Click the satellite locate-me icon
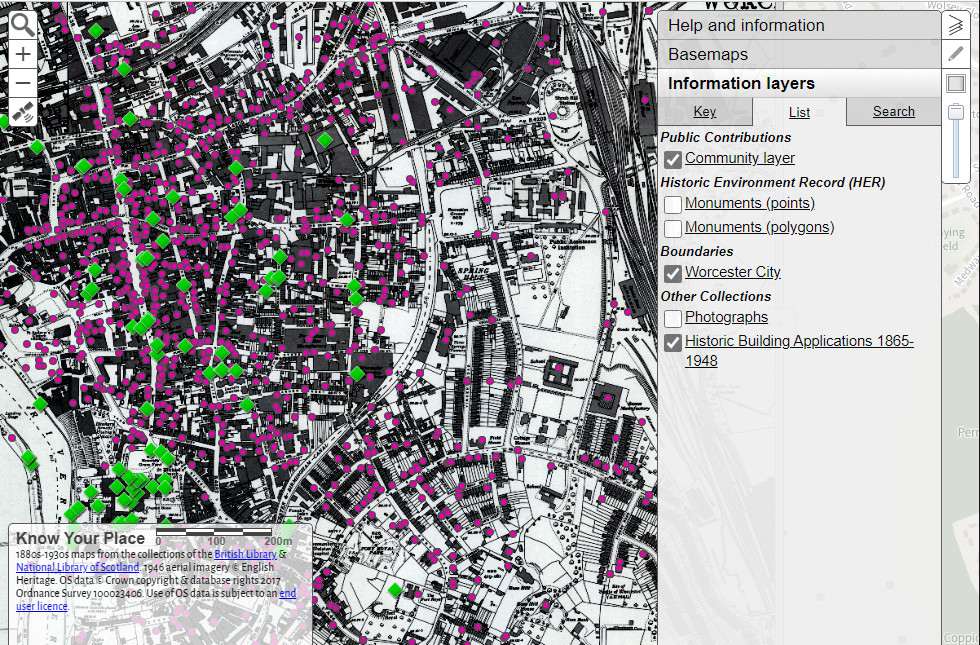This screenshot has width=980, height=645. pos(23,113)
